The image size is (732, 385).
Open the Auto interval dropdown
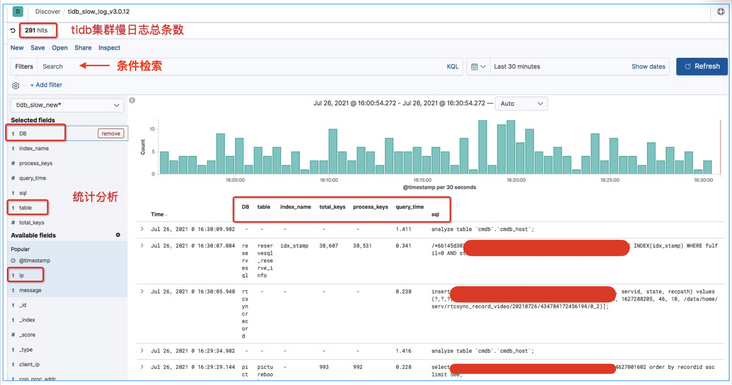click(521, 104)
